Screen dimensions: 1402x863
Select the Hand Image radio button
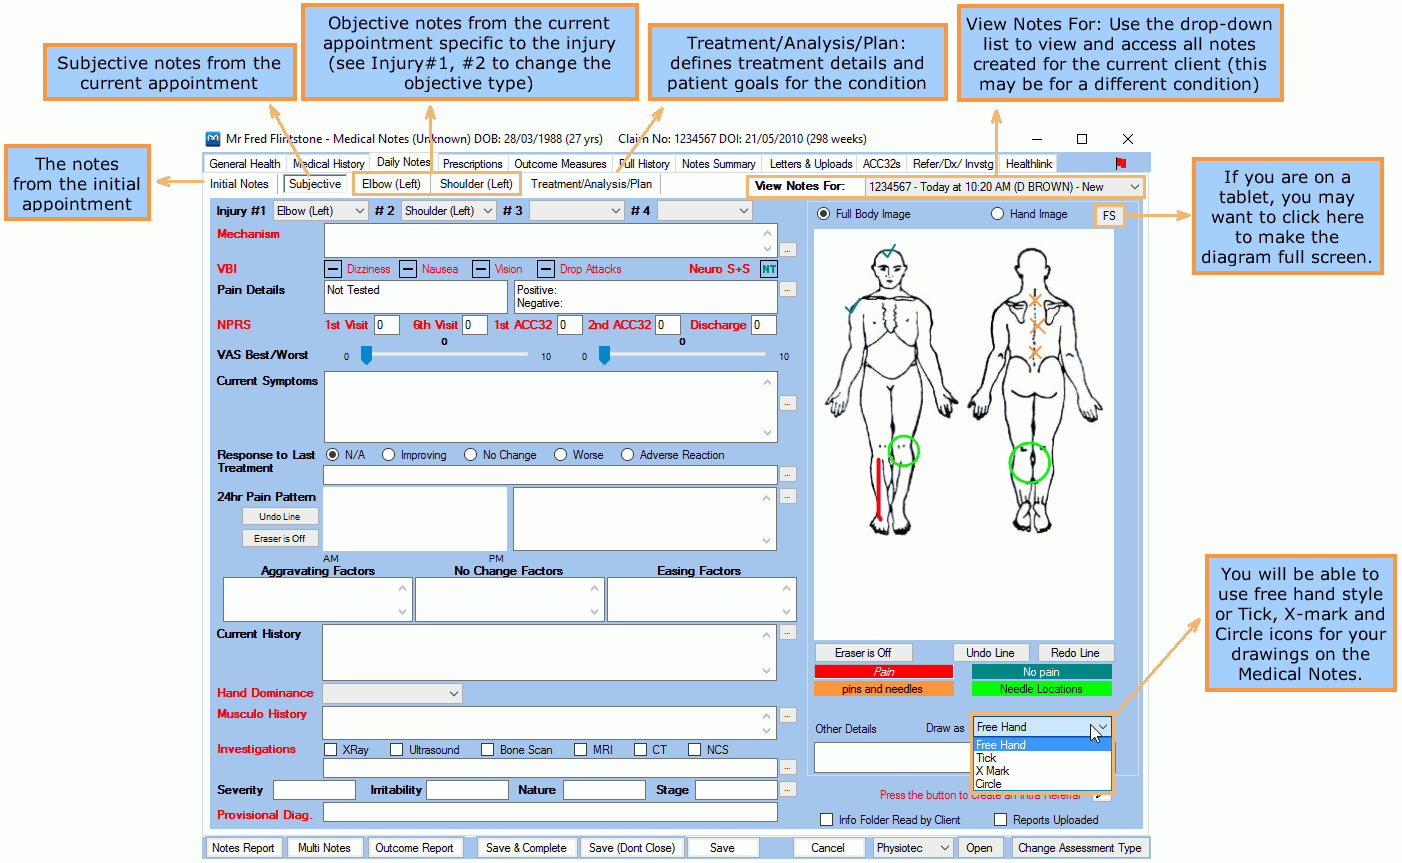pyautogui.click(x=997, y=214)
